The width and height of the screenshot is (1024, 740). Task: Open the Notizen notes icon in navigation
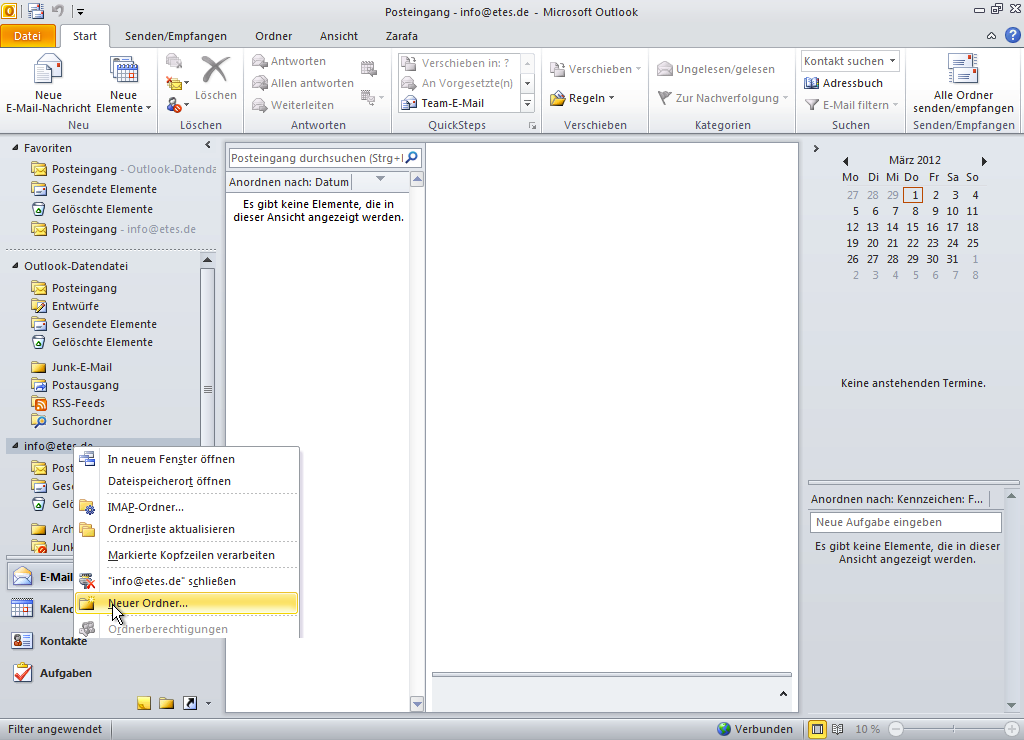click(144, 703)
